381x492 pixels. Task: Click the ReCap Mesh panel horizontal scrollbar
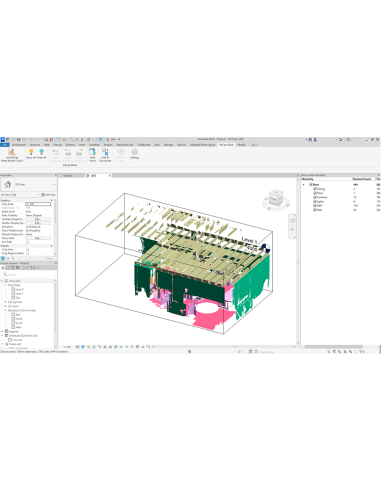tap(334, 347)
